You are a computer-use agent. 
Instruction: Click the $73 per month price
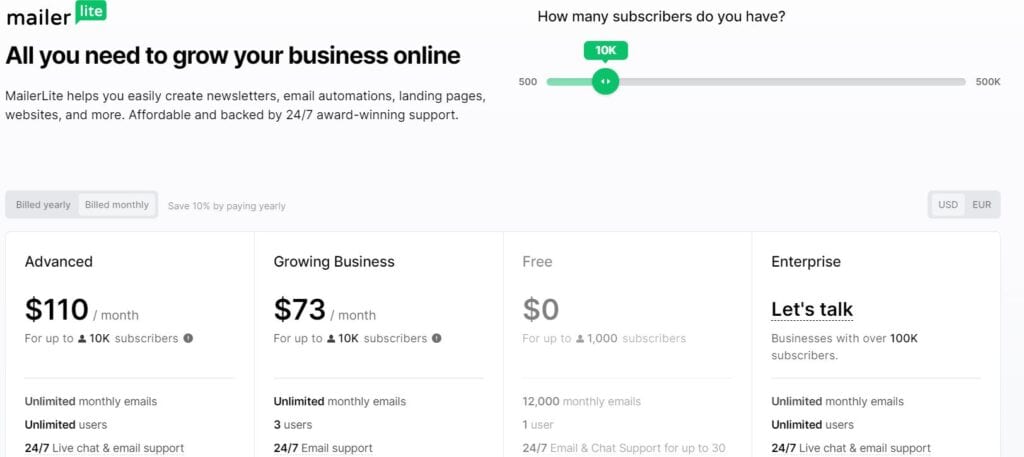click(325, 310)
